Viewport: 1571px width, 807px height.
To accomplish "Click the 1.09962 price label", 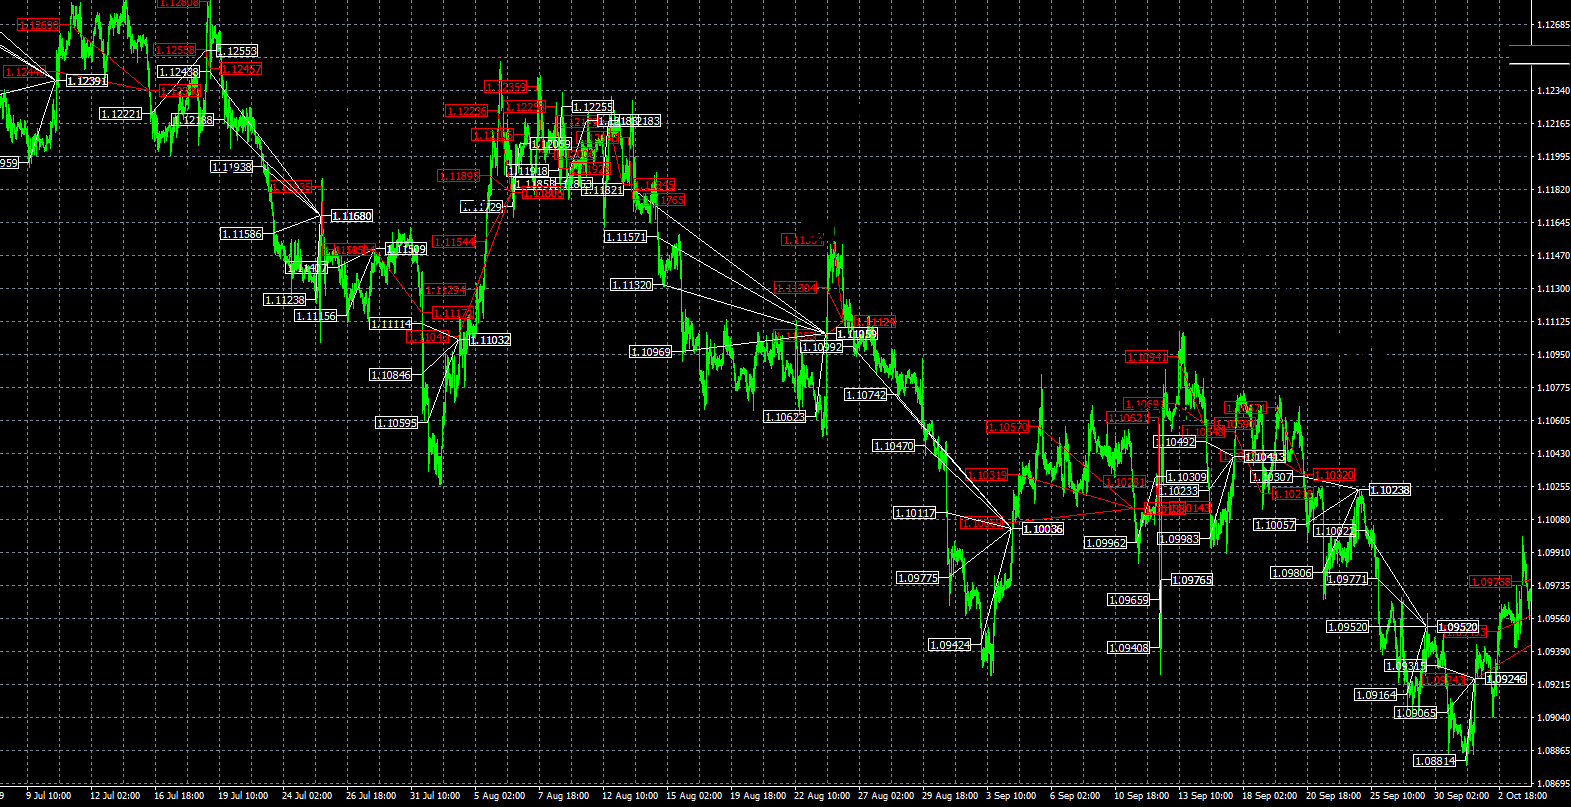I will pyautogui.click(x=1106, y=543).
